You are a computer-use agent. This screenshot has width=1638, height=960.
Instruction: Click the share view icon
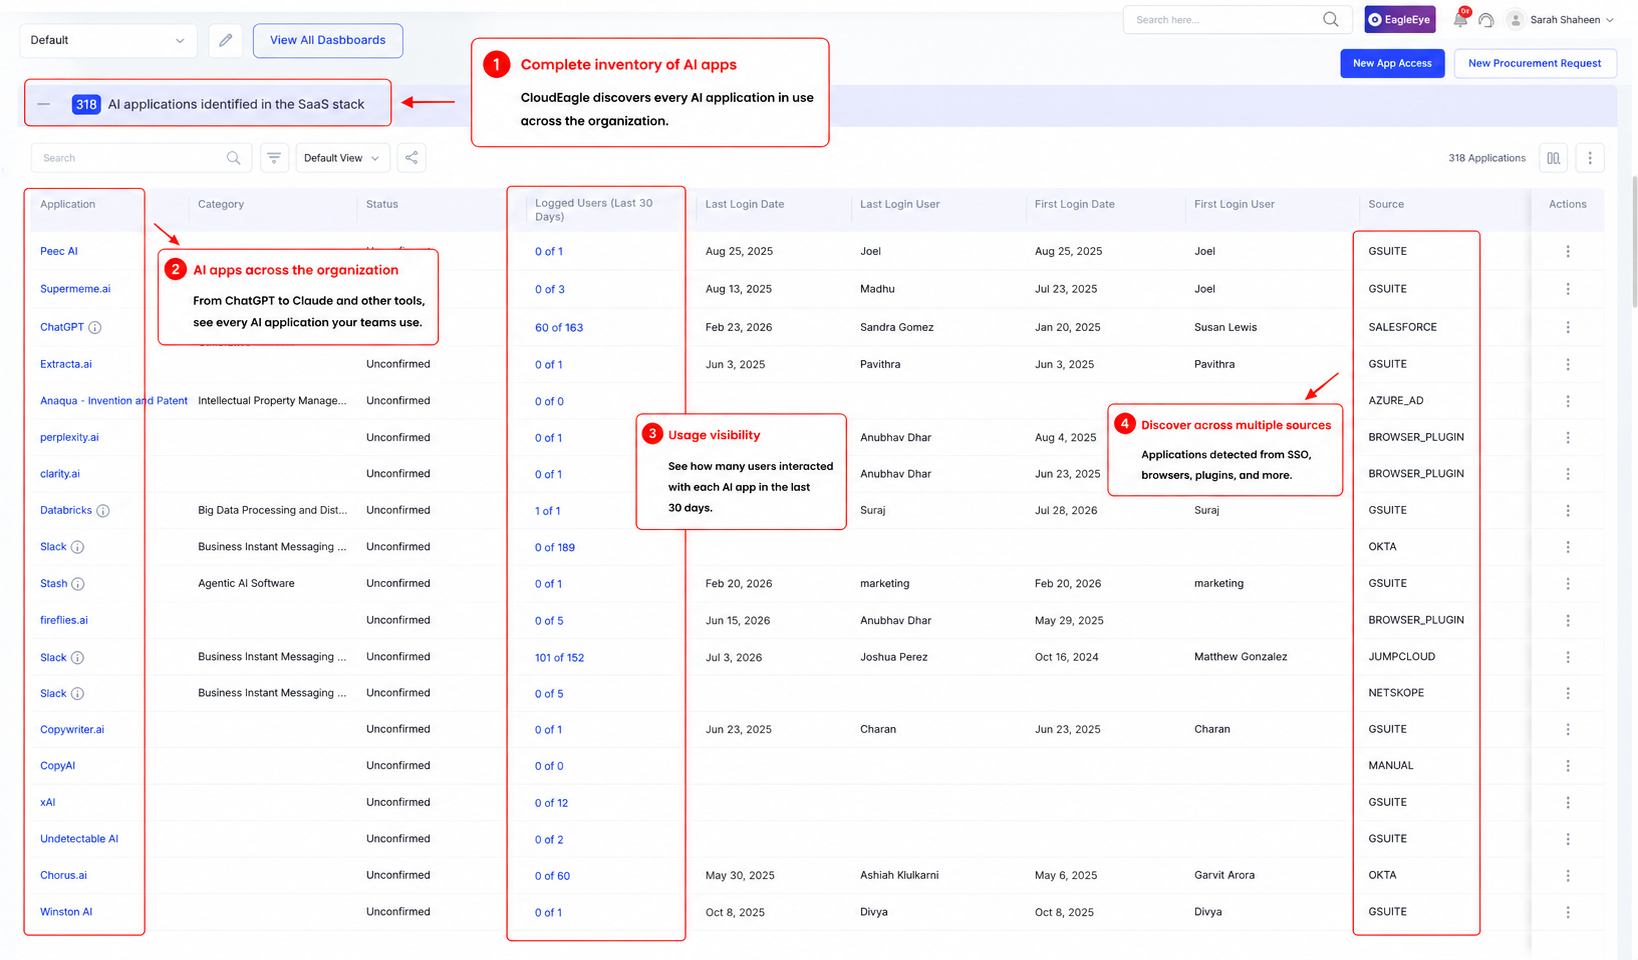coord(411,158)
